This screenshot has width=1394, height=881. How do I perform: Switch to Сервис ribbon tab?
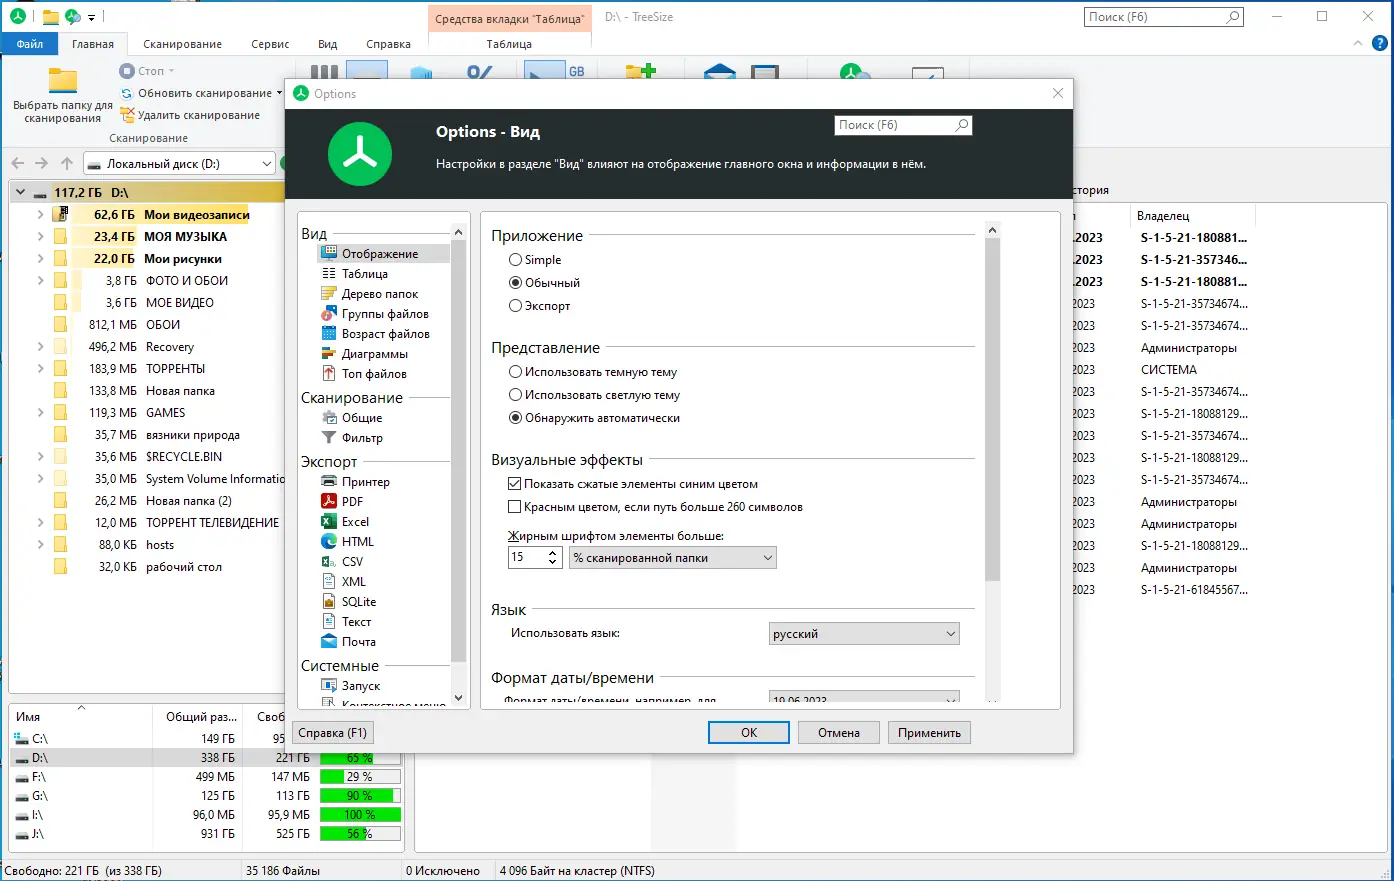(270, 44)
